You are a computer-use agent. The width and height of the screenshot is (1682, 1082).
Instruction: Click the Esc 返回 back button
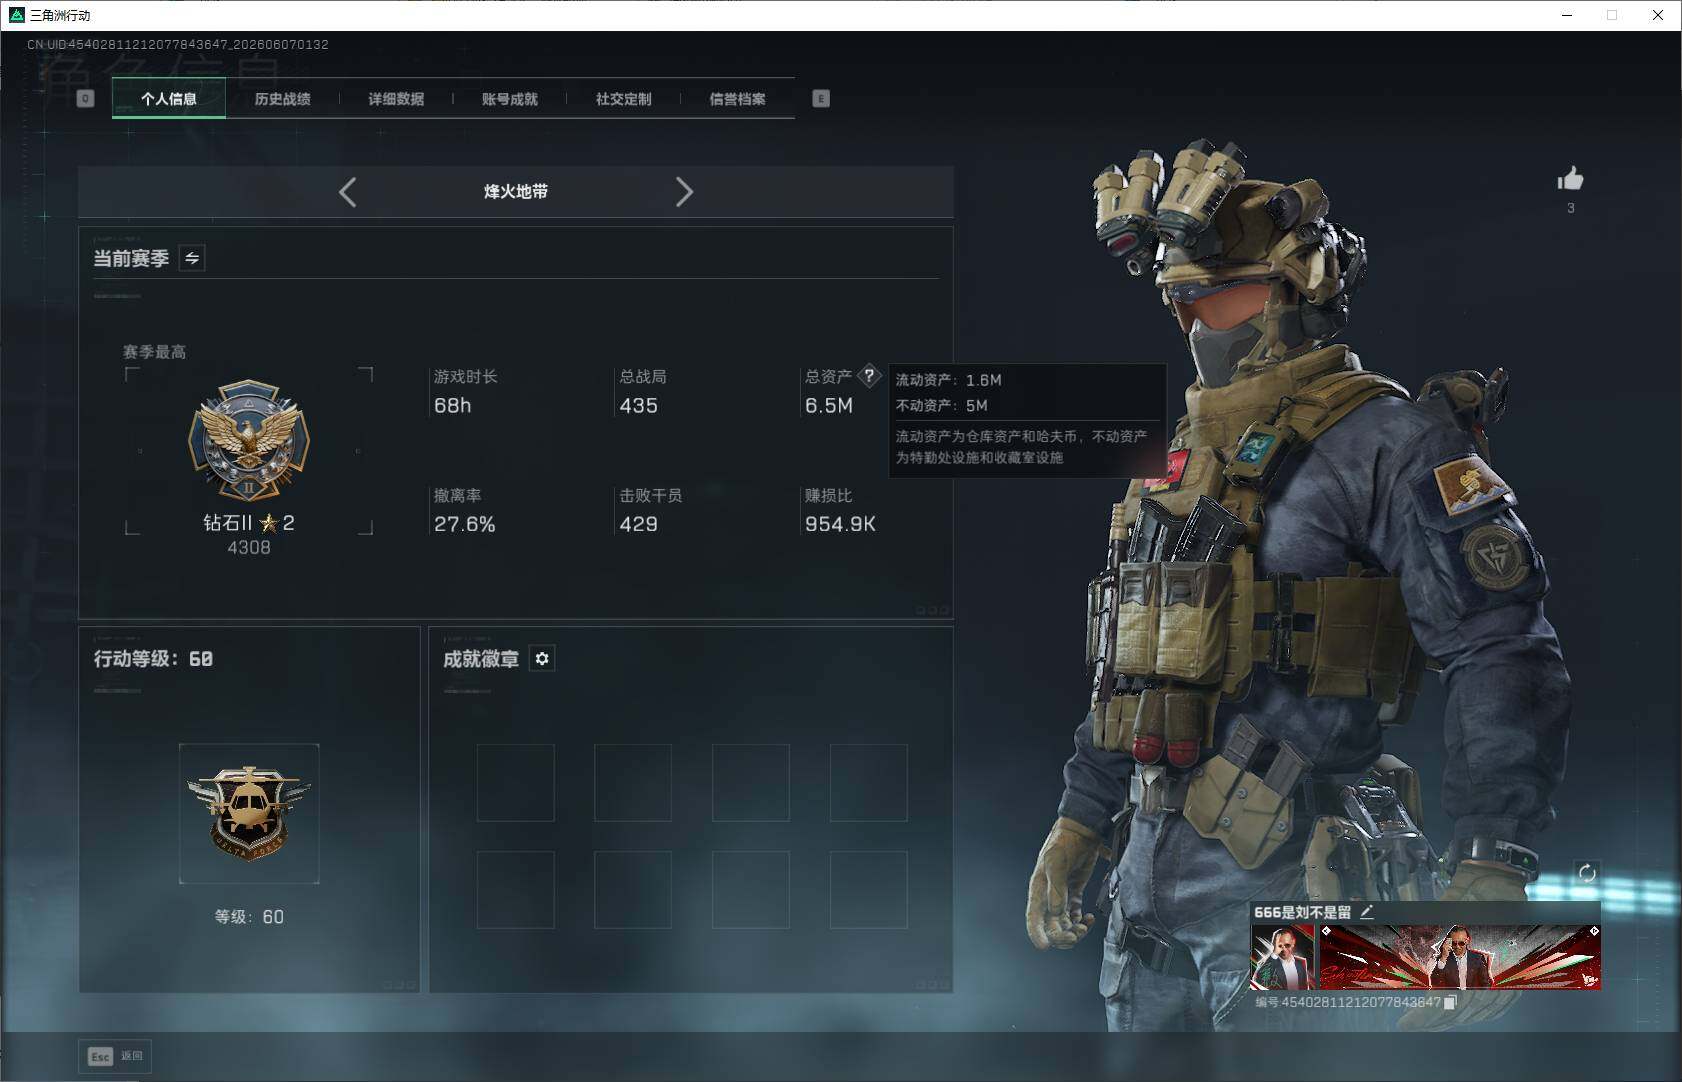click(115, 1056)
